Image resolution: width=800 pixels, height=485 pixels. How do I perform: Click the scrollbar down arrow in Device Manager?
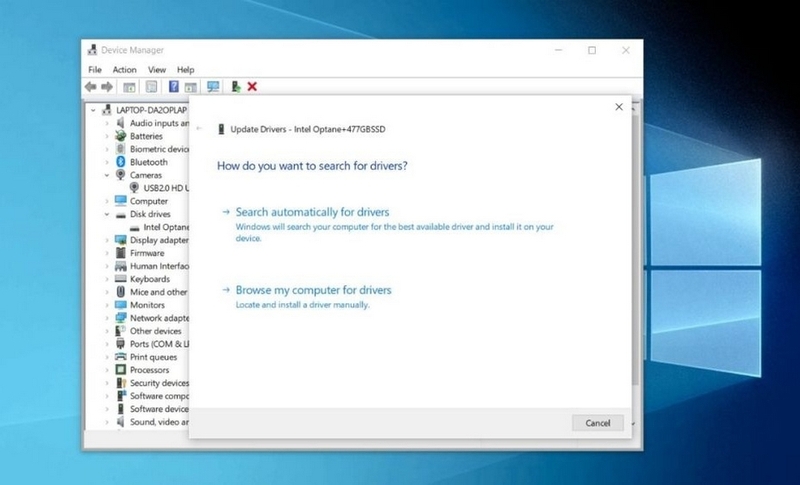(x=635, y=423)
